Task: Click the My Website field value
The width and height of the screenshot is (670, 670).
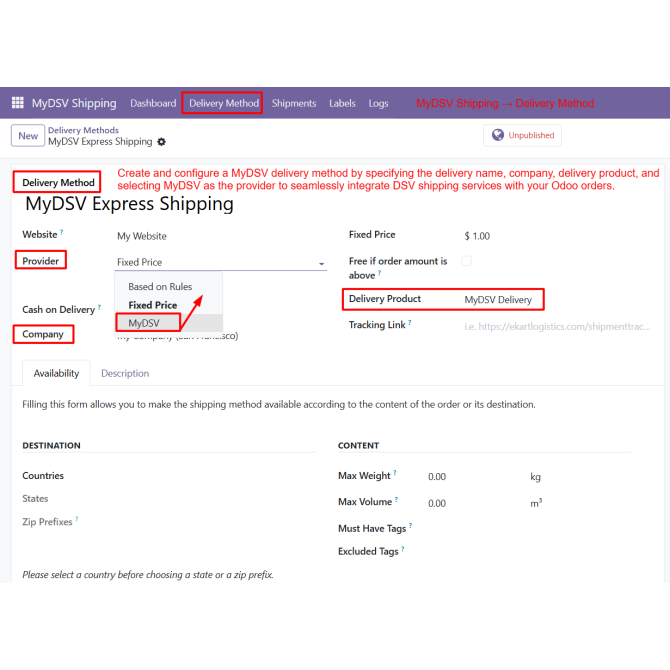Action: click(x=142, y=236)
